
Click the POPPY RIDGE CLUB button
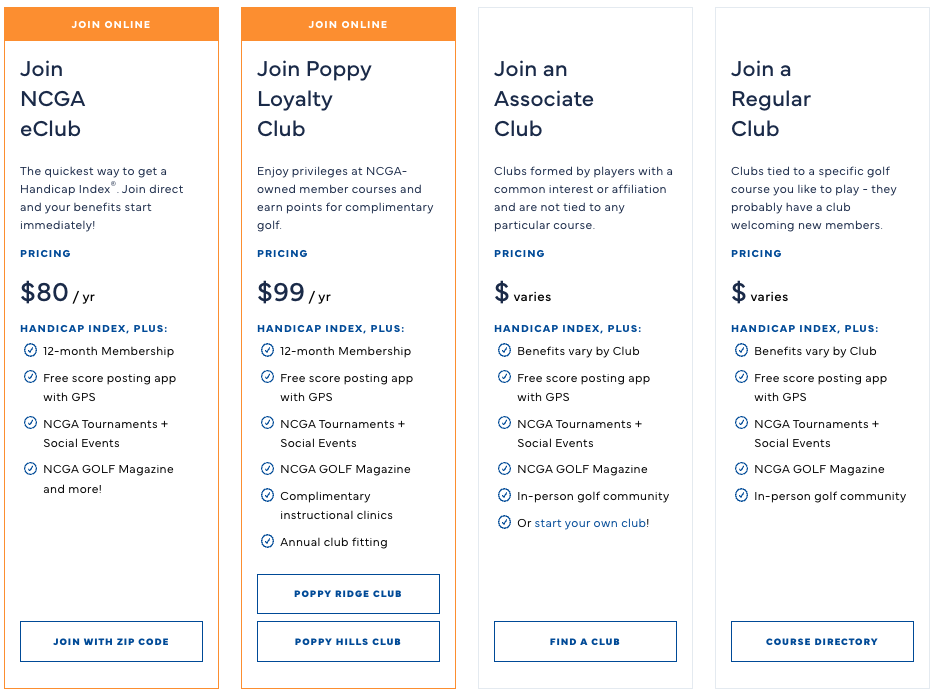point(348,593)
